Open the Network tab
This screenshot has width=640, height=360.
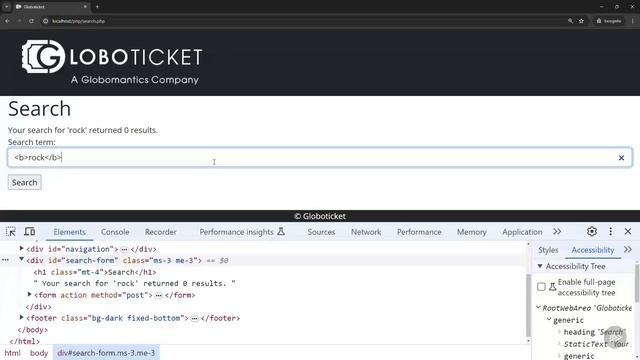tap(366, 232)
